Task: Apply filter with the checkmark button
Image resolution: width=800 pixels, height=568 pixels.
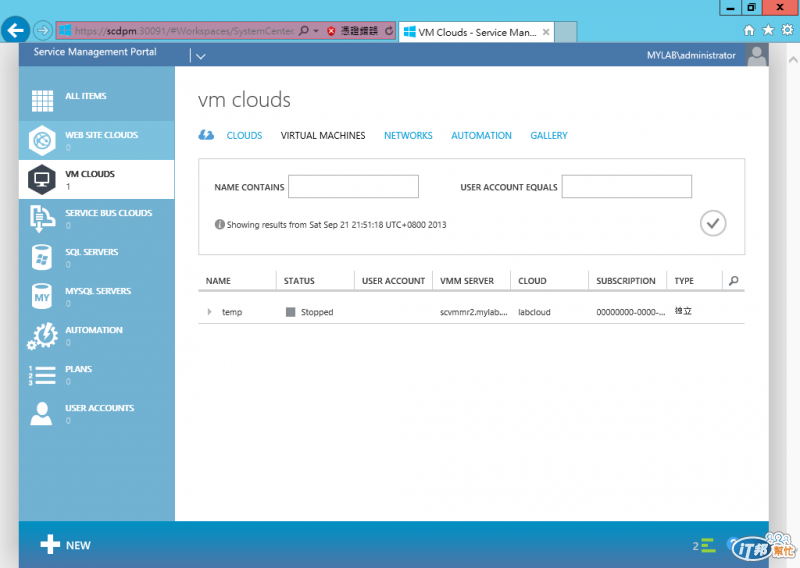Action: tap(713, 223)
